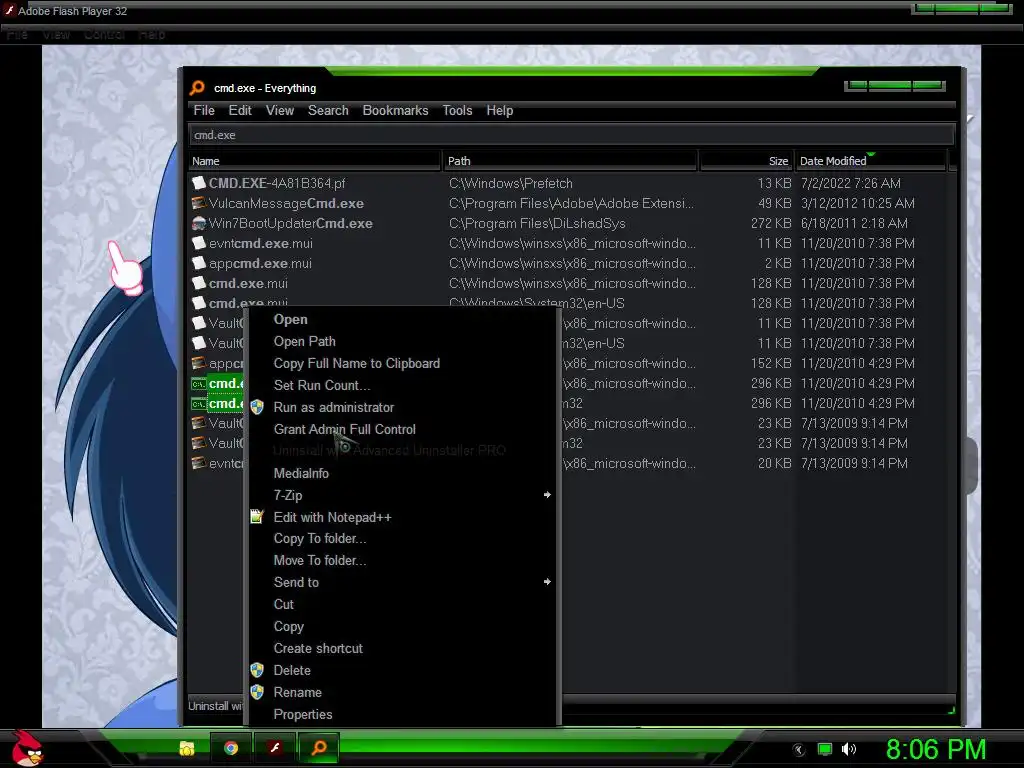Open the Help menu in Everything

click(x=500, y=110)
